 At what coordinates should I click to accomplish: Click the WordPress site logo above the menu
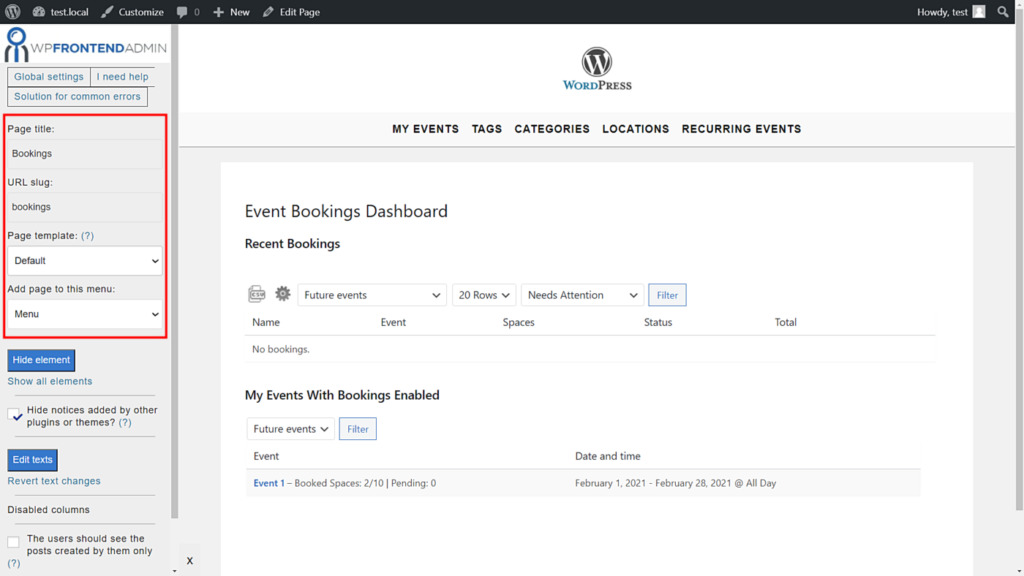pos(597,63)
